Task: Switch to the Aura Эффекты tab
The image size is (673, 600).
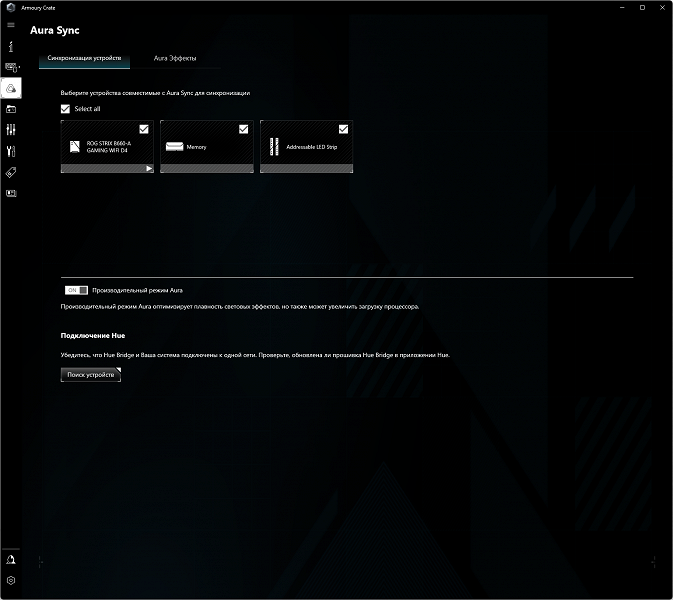Action: [x=175, y=58]
